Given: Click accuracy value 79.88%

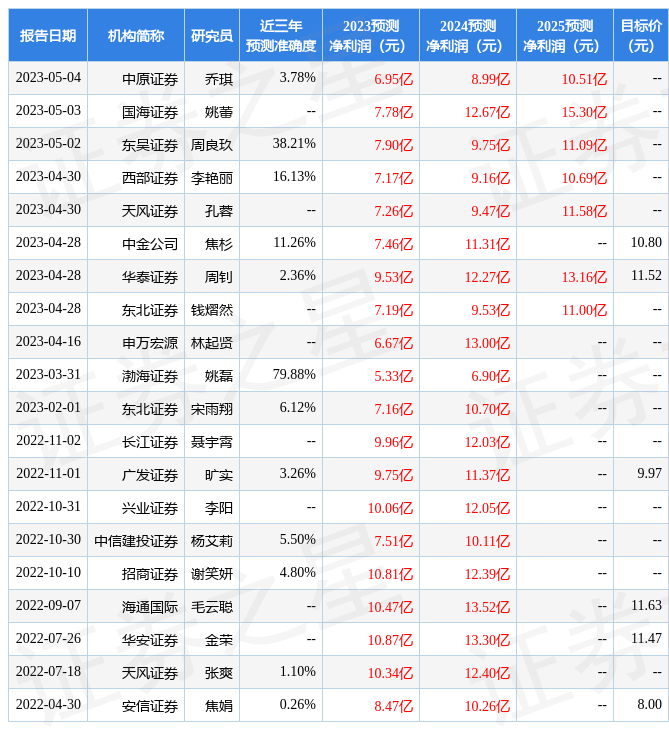Looking at the screenshot, I should (x=294, y=375).
